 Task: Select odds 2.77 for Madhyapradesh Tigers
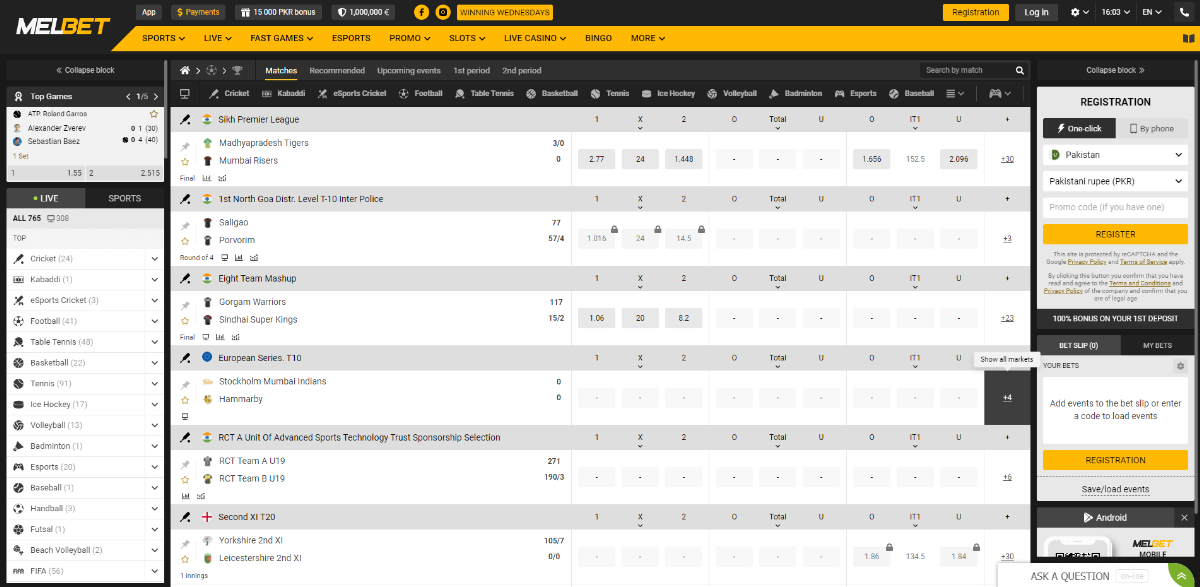pyautogui.click(x=596, y=159)
